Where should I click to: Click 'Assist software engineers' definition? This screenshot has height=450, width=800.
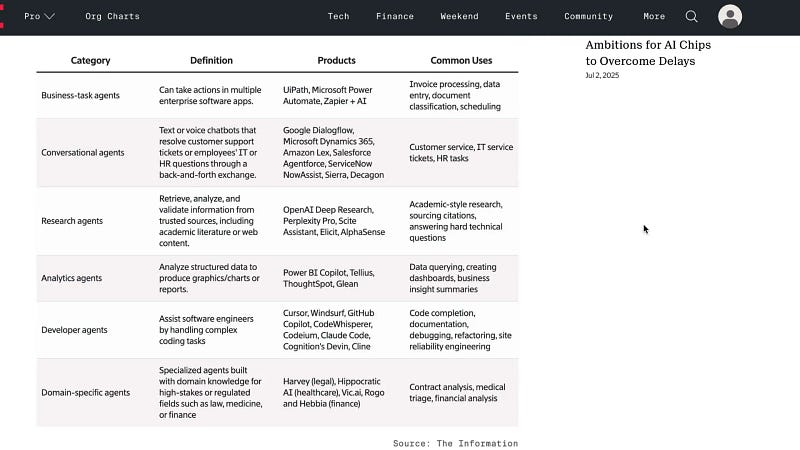(x=206, y=330)
